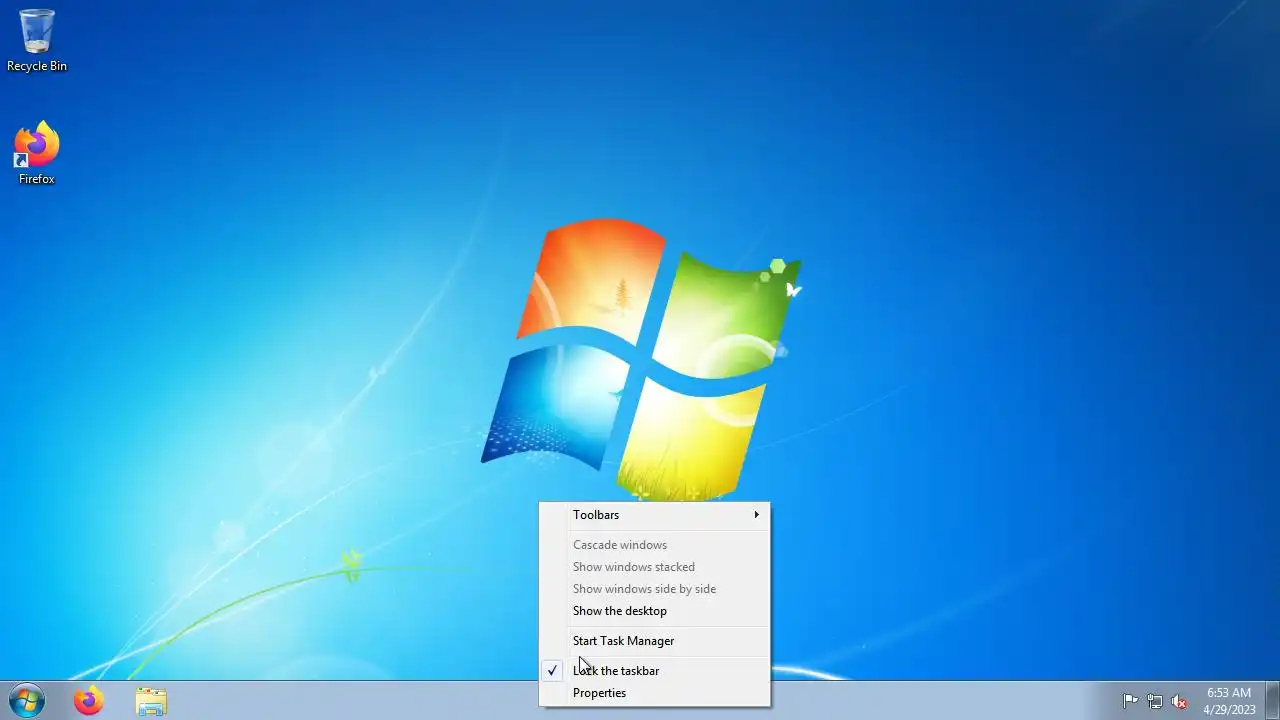Viewport: 1280px width, 720px height.
Task: Launch Firefox from the taskbar
Action: 89,701
